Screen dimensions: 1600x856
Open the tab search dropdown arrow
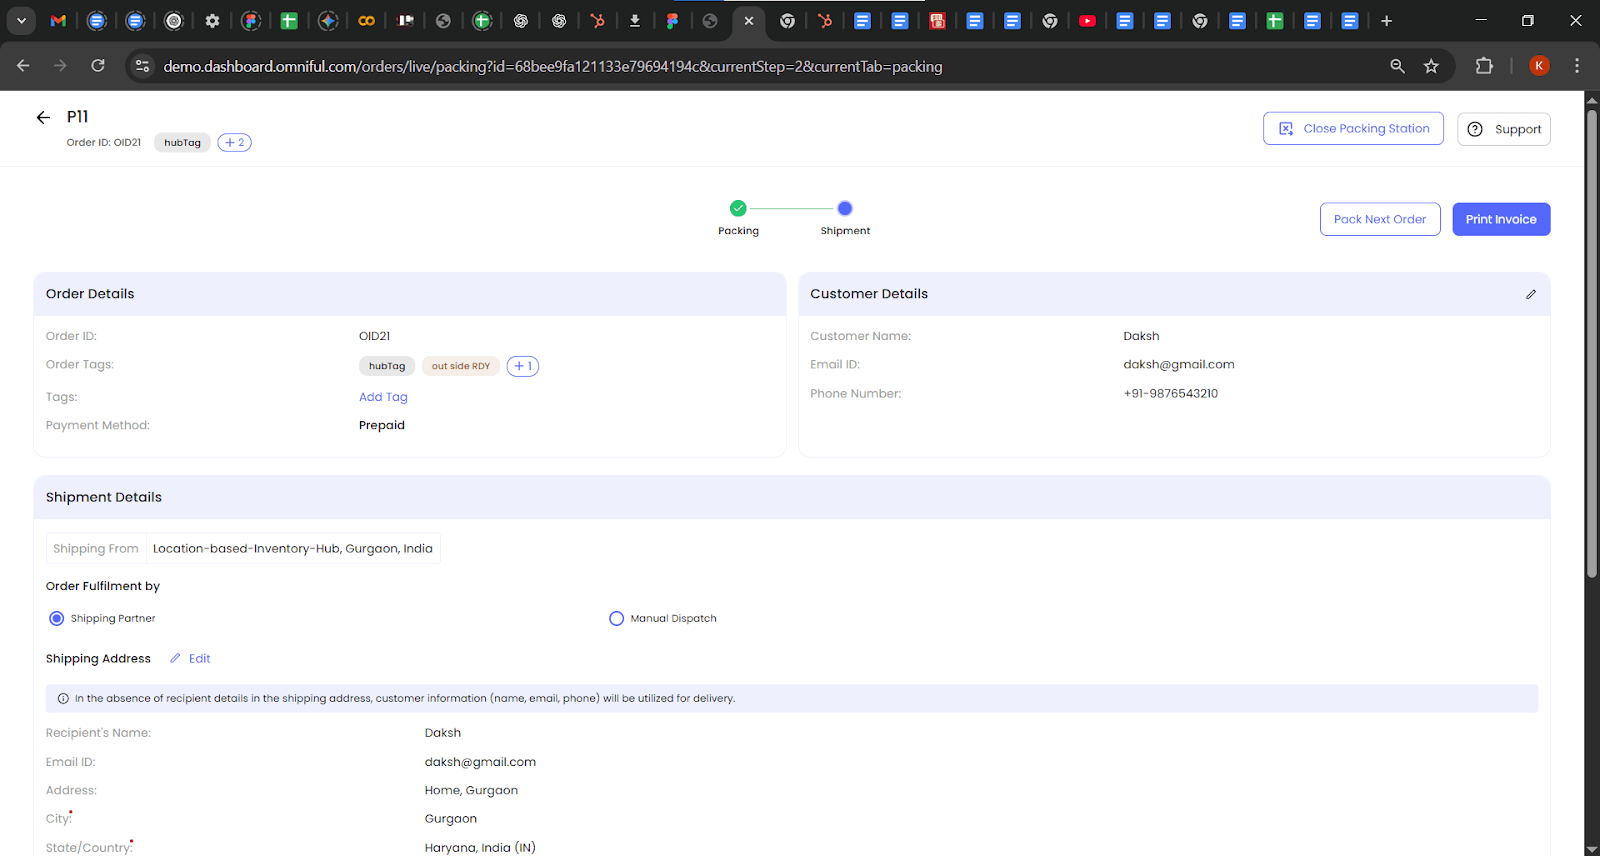click(21, 21)
